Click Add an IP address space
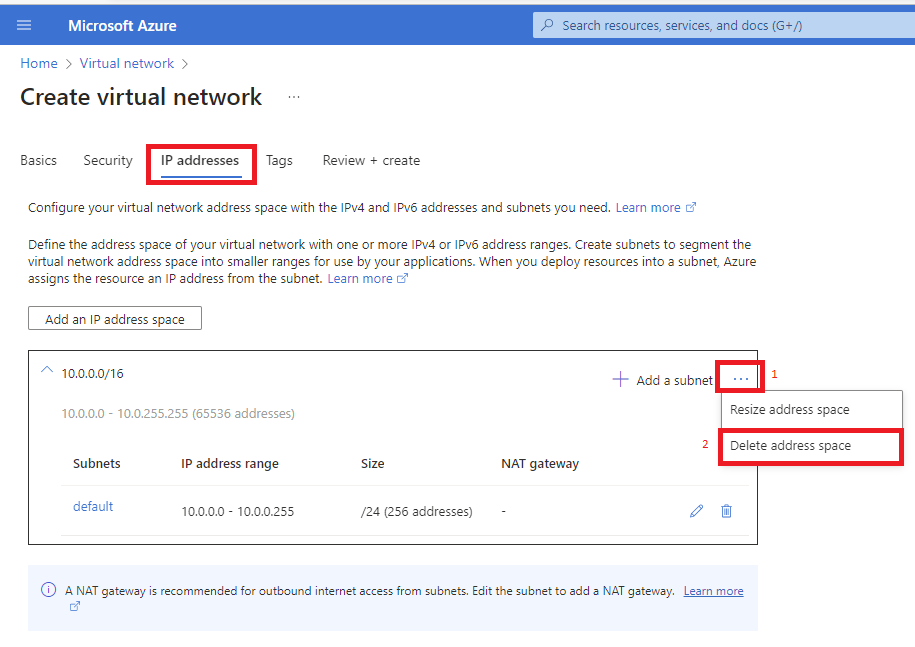Viewport: 915px width, 647px height. click(114, 318)
